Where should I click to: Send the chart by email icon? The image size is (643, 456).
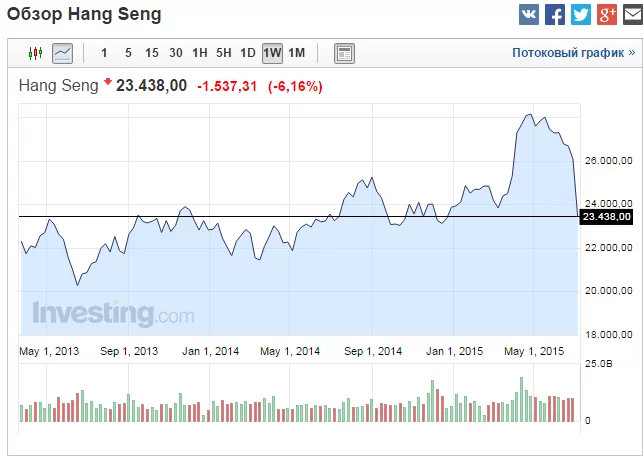632,15
